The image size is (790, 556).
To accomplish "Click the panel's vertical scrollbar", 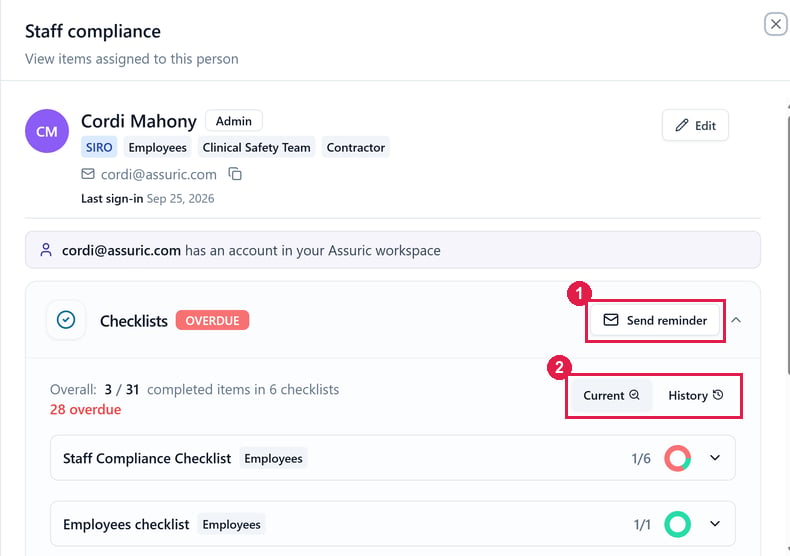I will point(787,245).
